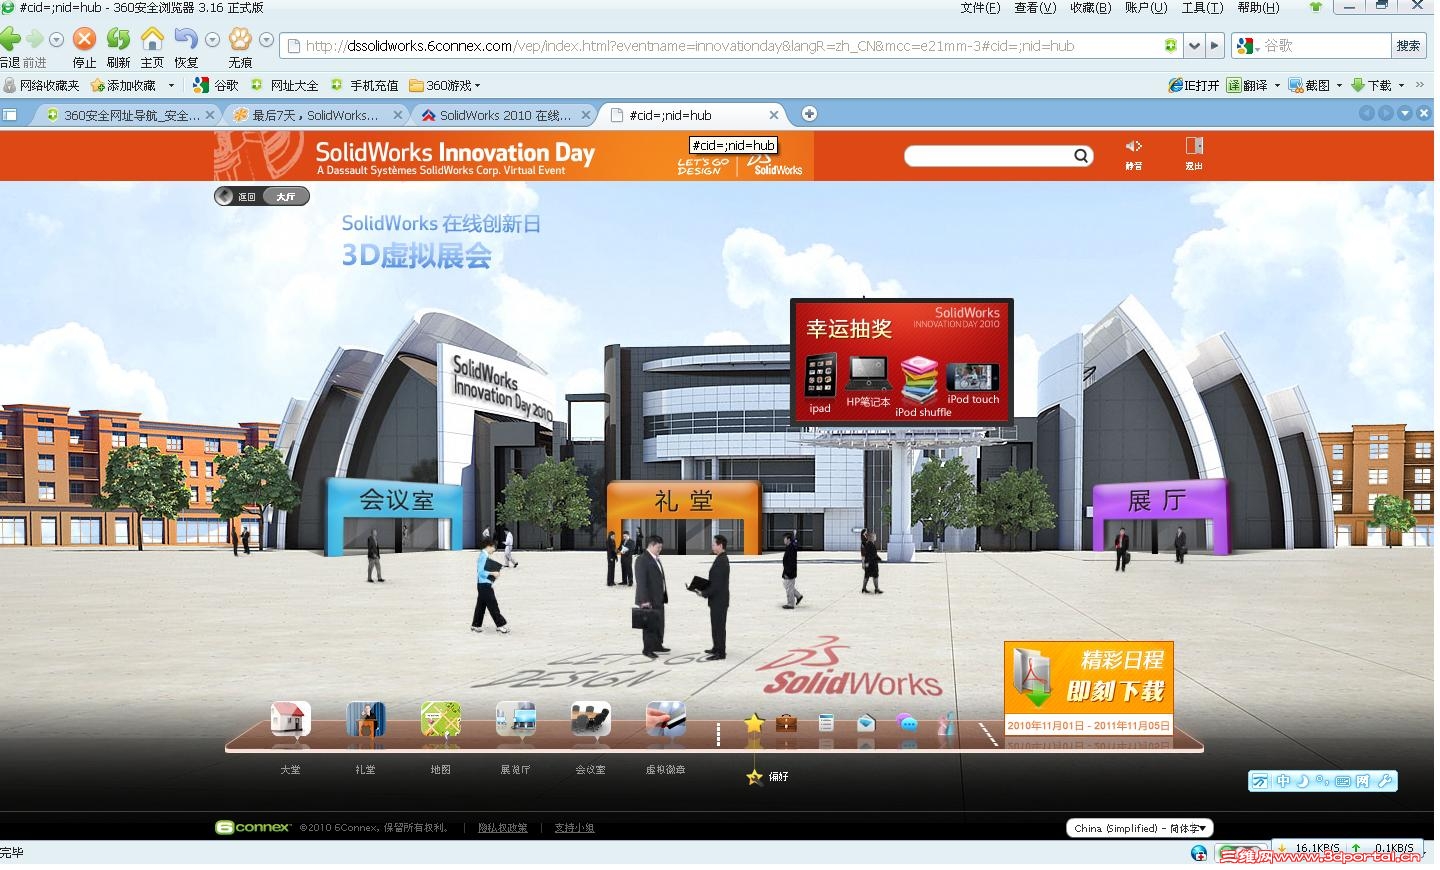
Task: Click the 刷新 refresh button
Action: pos(118,46)
